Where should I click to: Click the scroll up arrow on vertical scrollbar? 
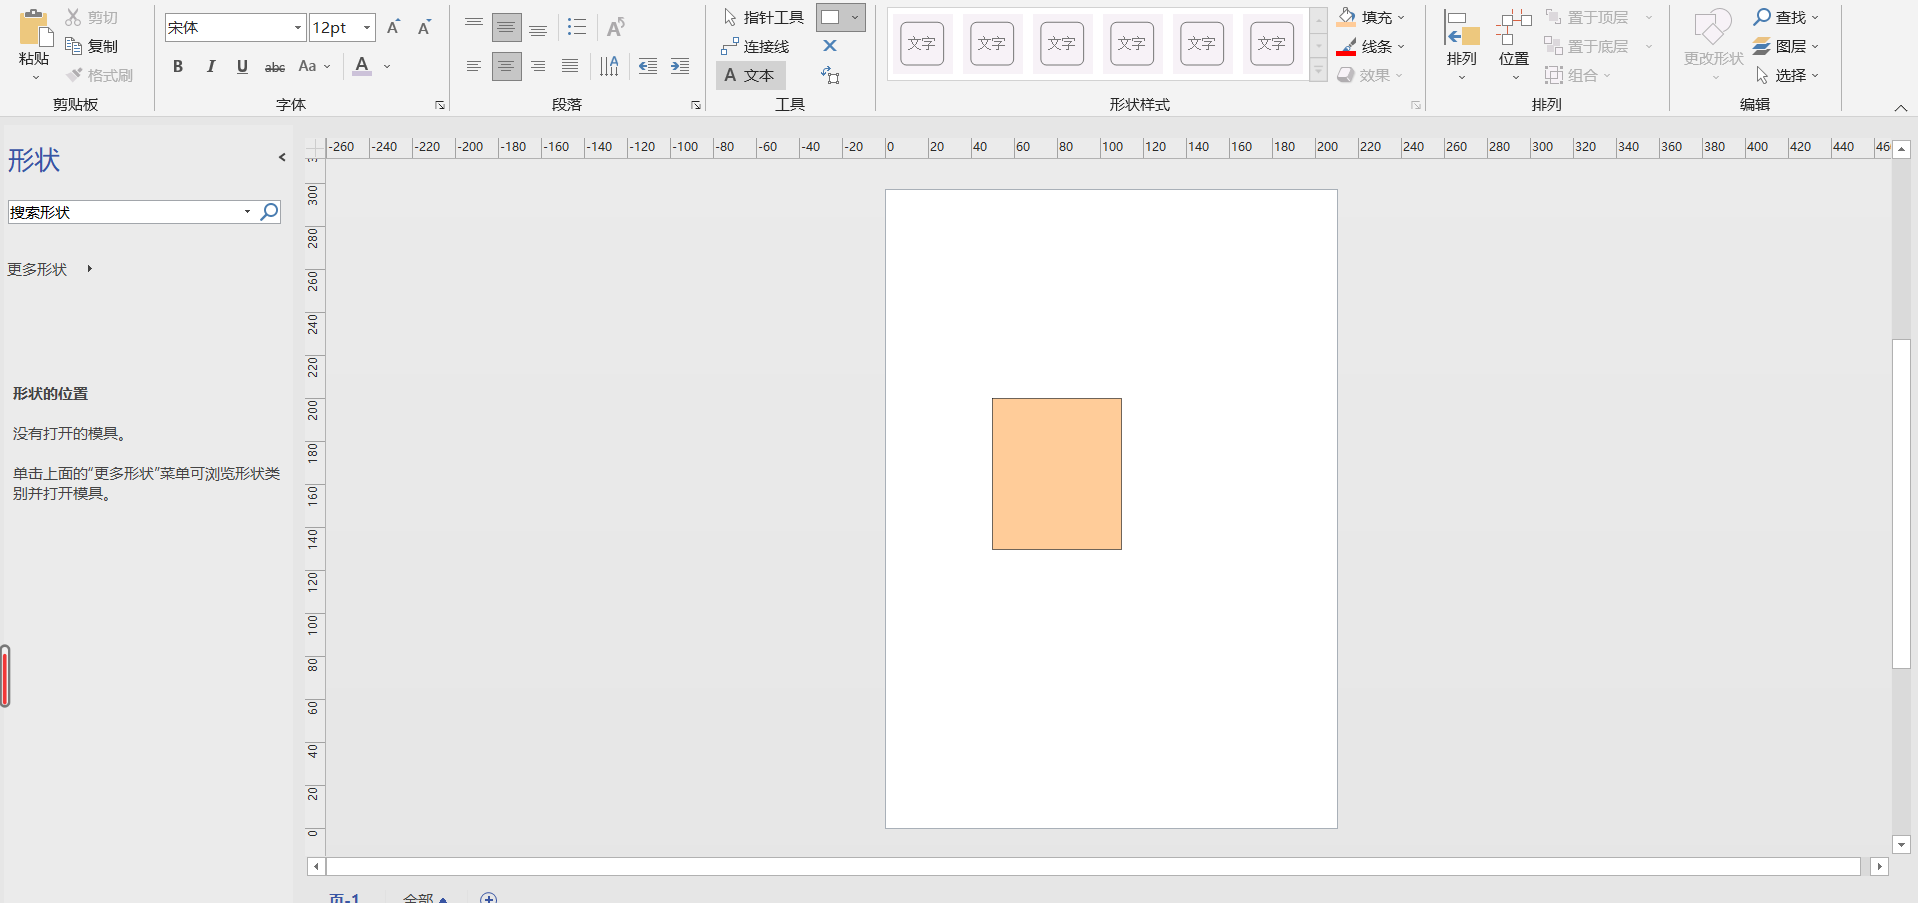pos(1902,149)
